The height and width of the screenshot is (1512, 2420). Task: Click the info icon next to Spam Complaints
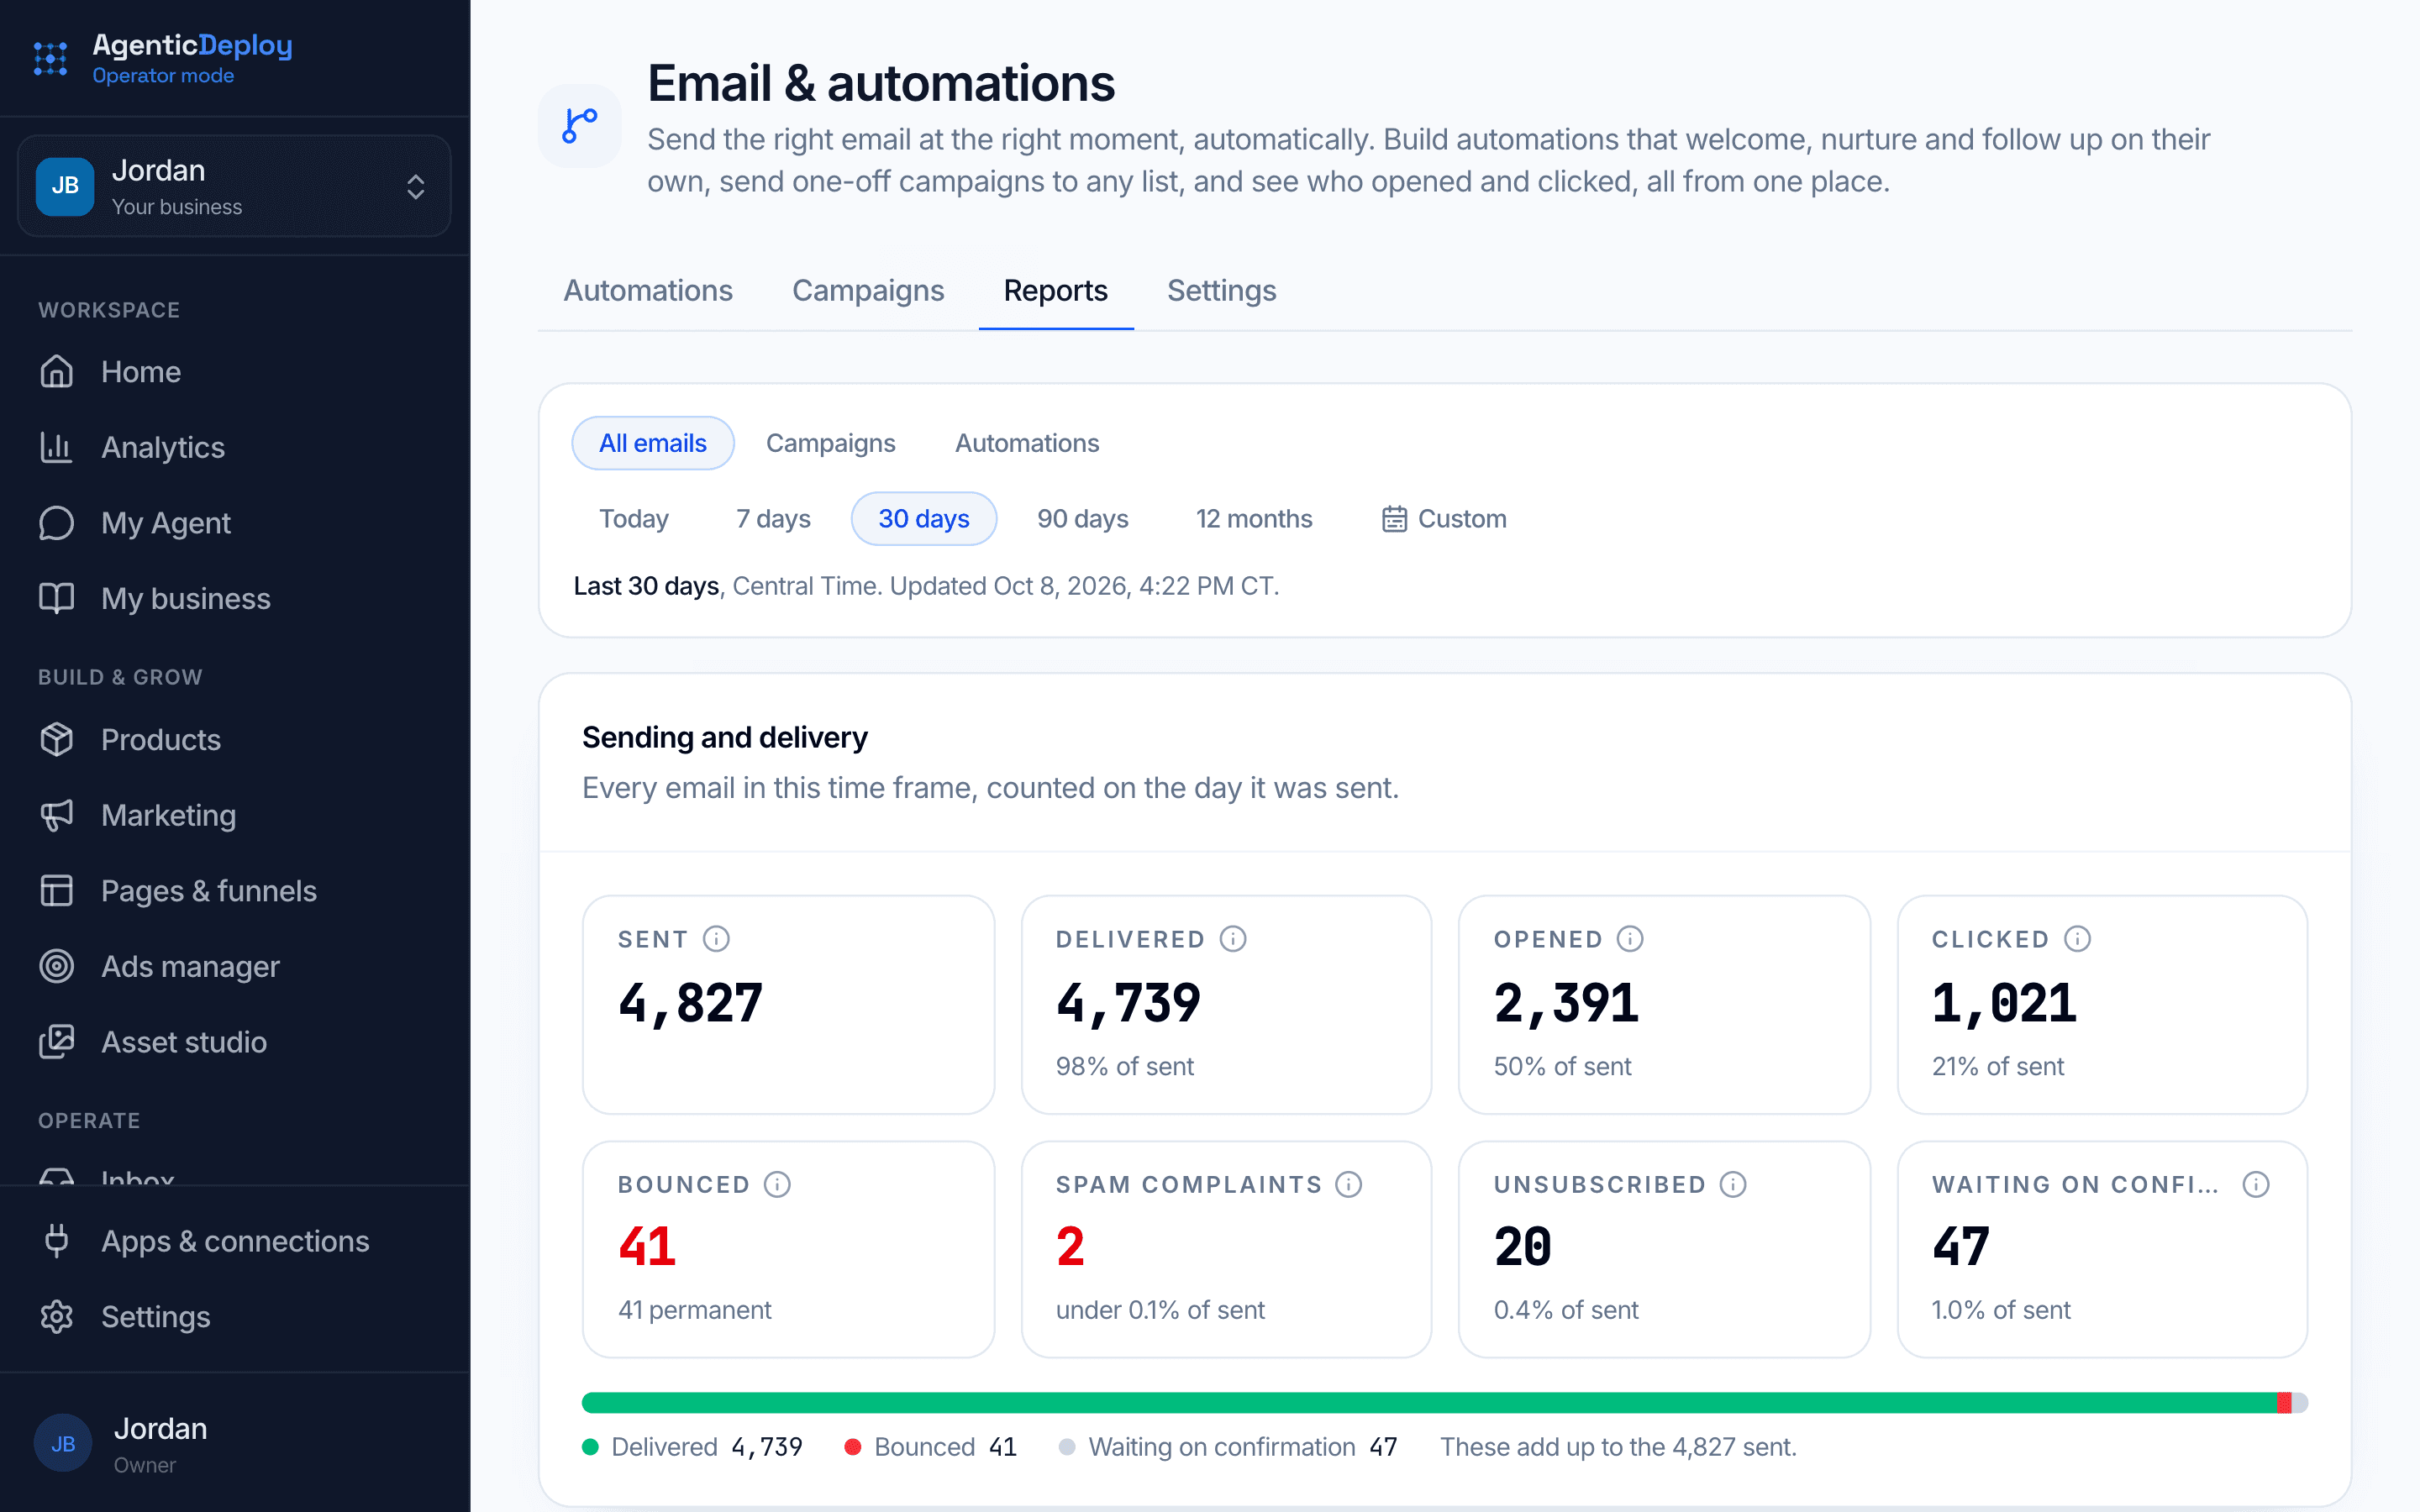coord(1349,1184)
